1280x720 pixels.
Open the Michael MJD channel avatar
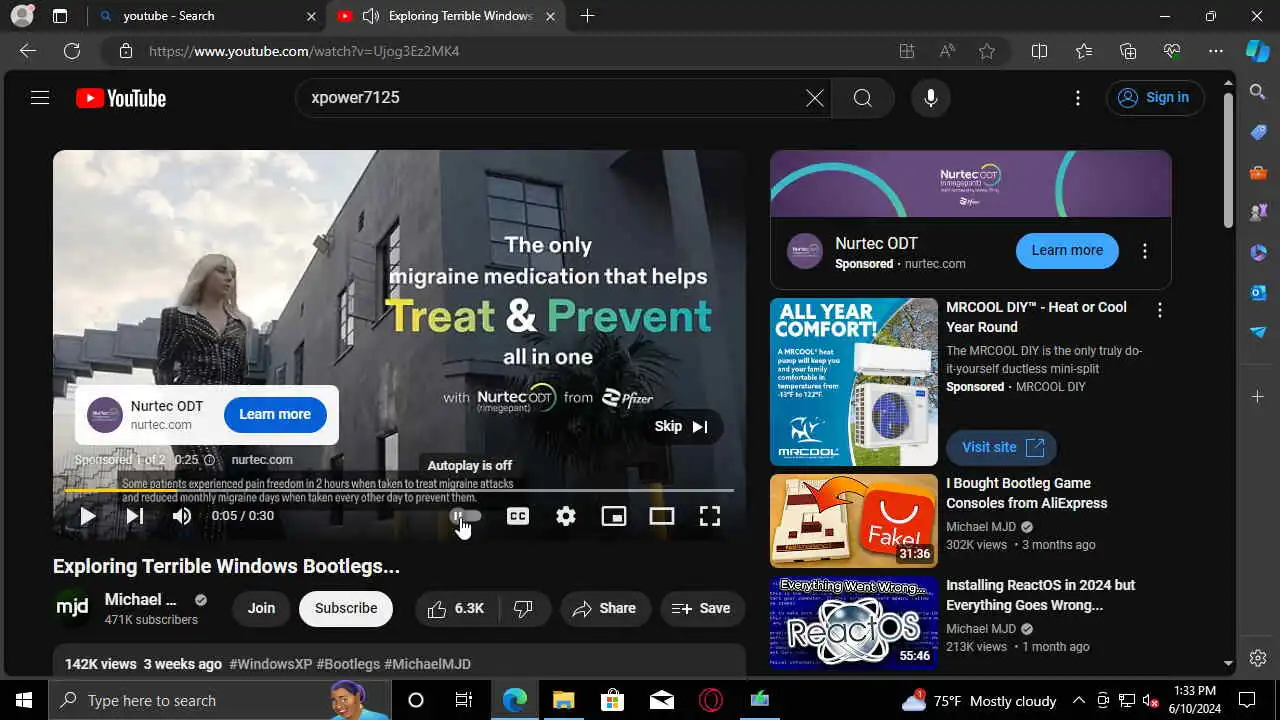(x=73, y=608)
